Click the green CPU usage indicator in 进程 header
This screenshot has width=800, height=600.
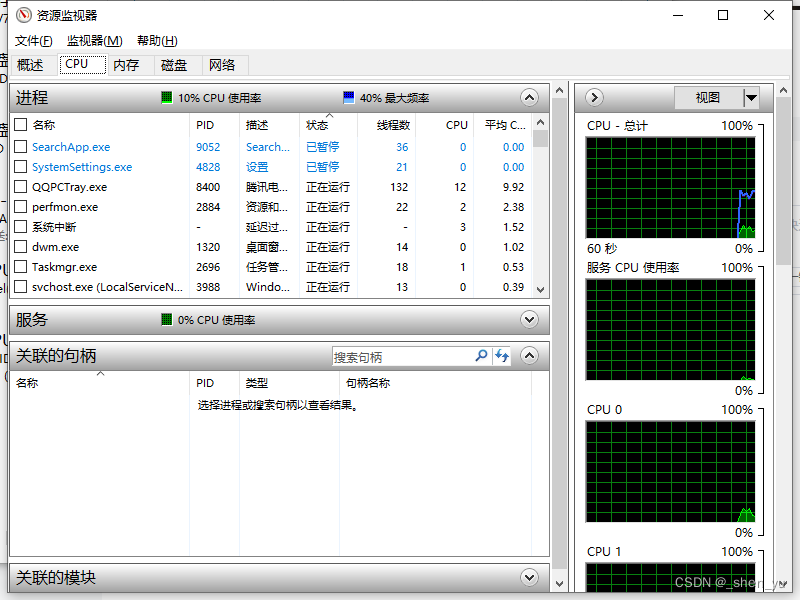coord(166,97)
